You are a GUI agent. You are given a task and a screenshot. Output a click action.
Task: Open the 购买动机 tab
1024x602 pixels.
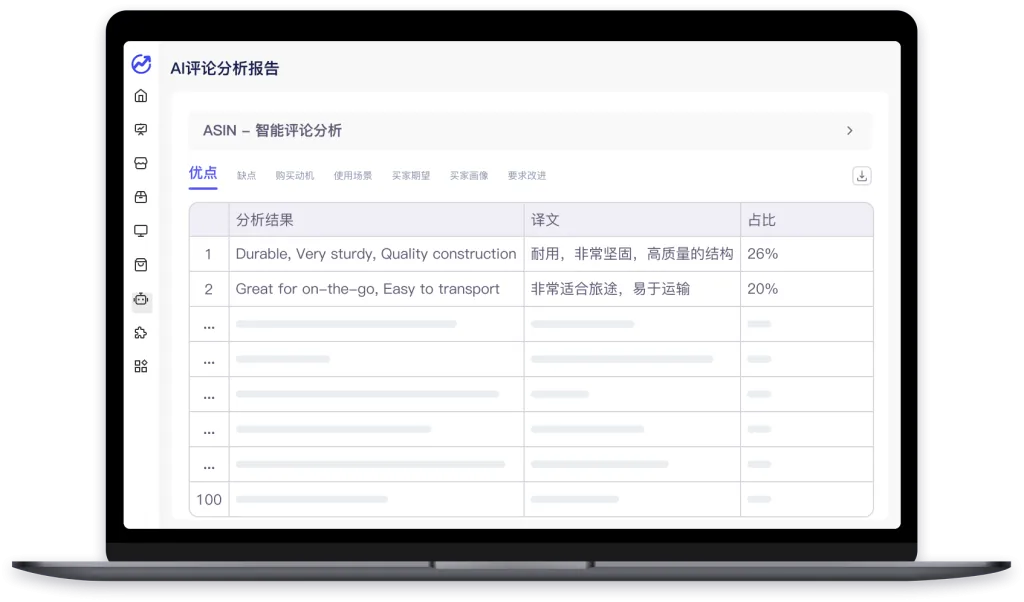pos(295,176)
